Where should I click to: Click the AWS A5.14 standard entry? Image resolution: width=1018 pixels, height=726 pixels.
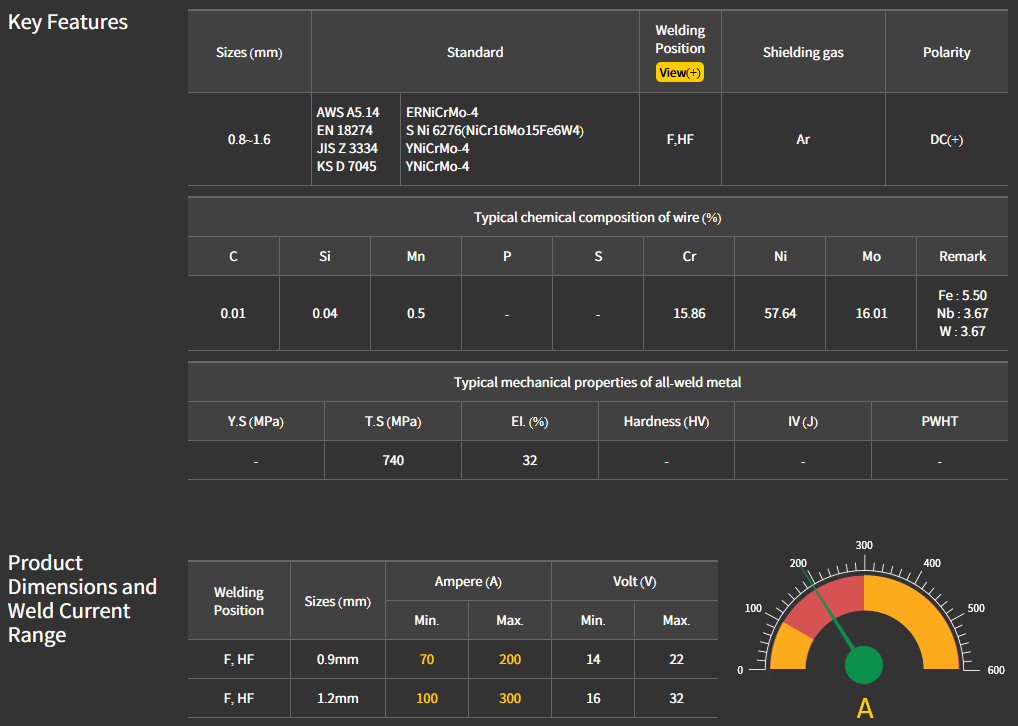pyautogui.click(x=348, y=113)
